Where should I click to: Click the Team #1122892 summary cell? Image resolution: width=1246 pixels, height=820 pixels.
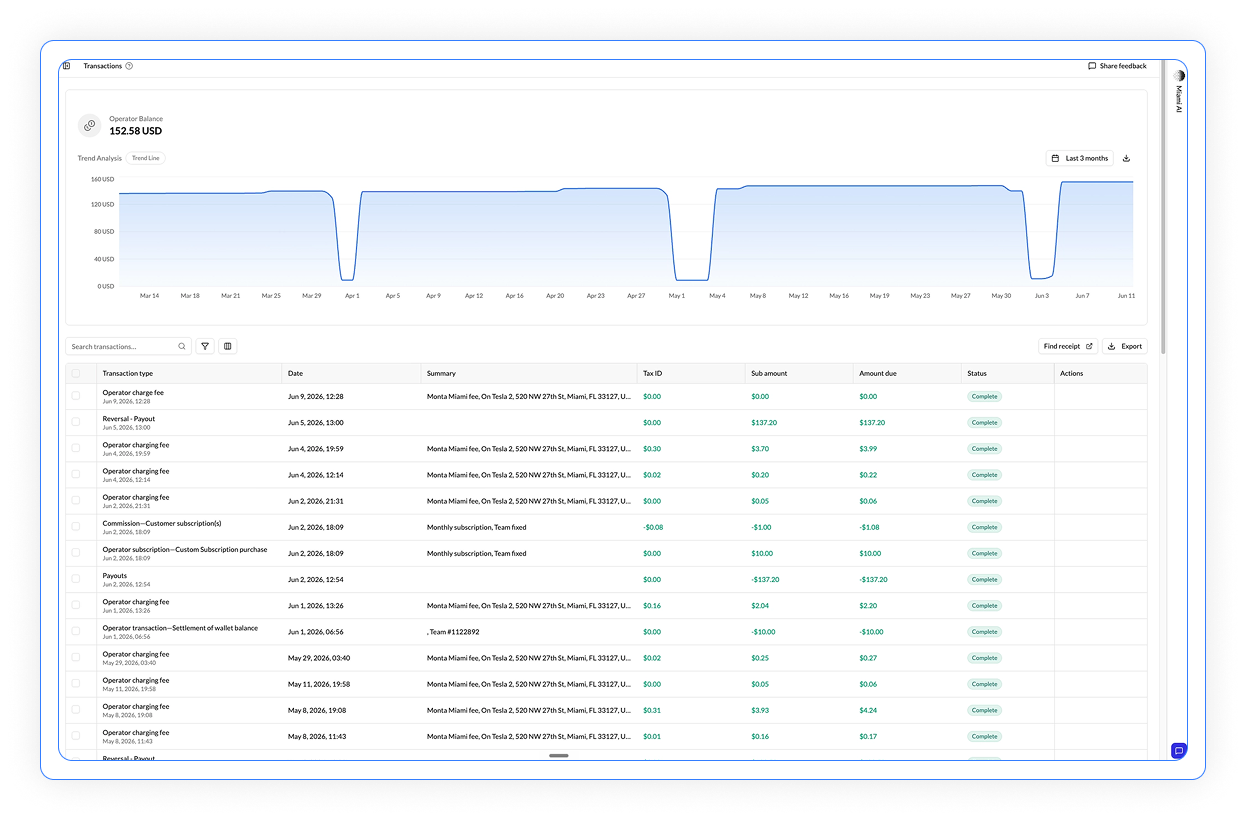point(453,632)
